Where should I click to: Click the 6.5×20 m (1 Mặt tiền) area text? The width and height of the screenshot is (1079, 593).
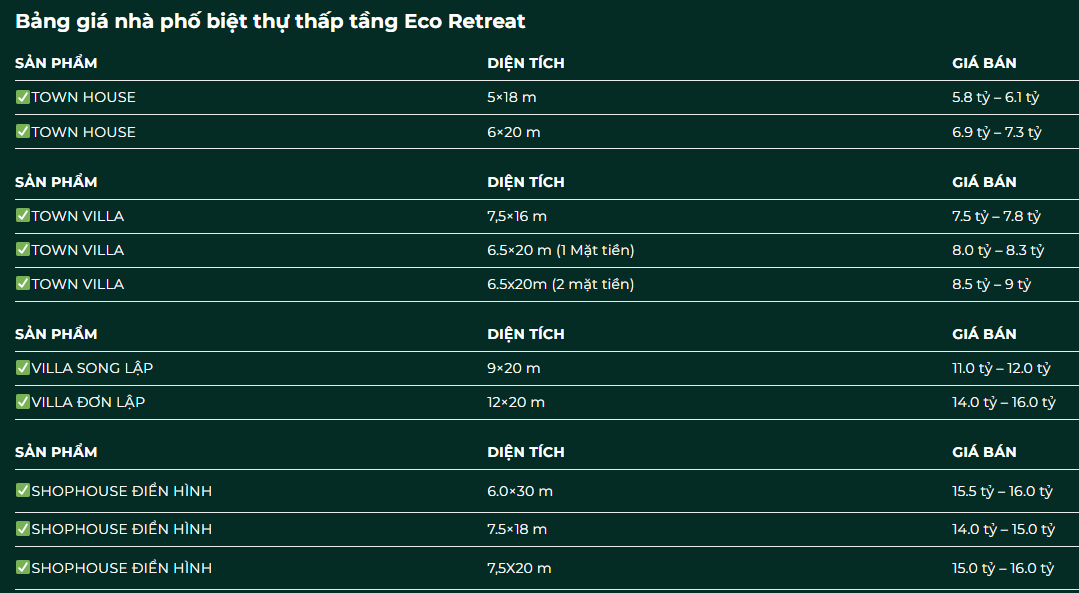pos(561,250)
